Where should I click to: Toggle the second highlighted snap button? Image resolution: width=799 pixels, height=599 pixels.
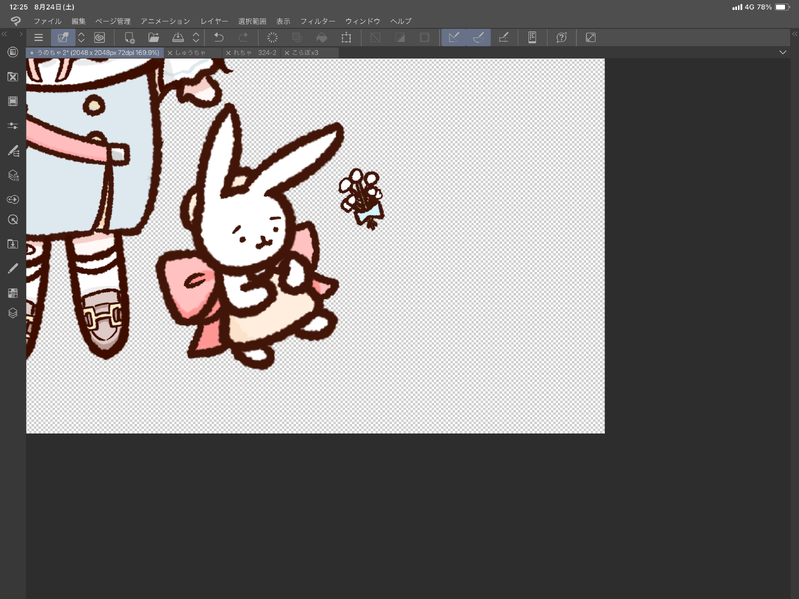(x=479, y=38)
